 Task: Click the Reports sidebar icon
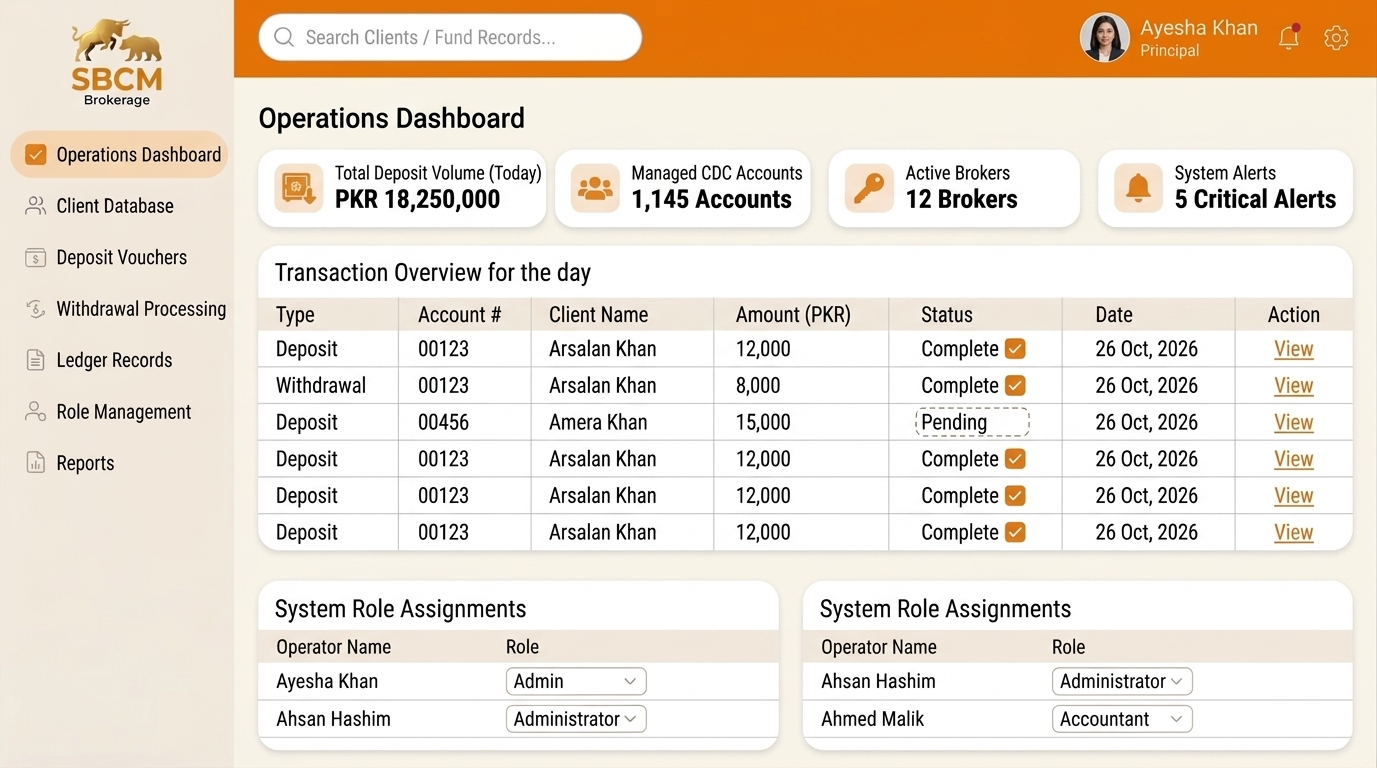pos(35,462)
